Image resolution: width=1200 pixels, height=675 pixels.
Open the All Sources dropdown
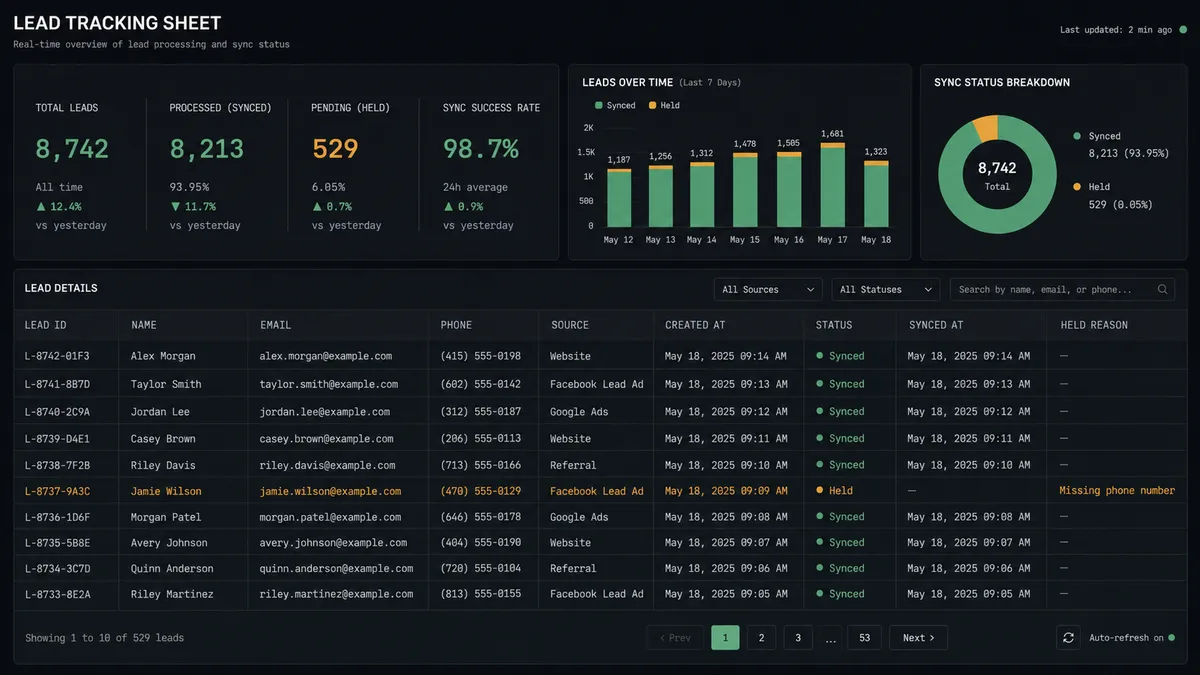tap(768, 290)
